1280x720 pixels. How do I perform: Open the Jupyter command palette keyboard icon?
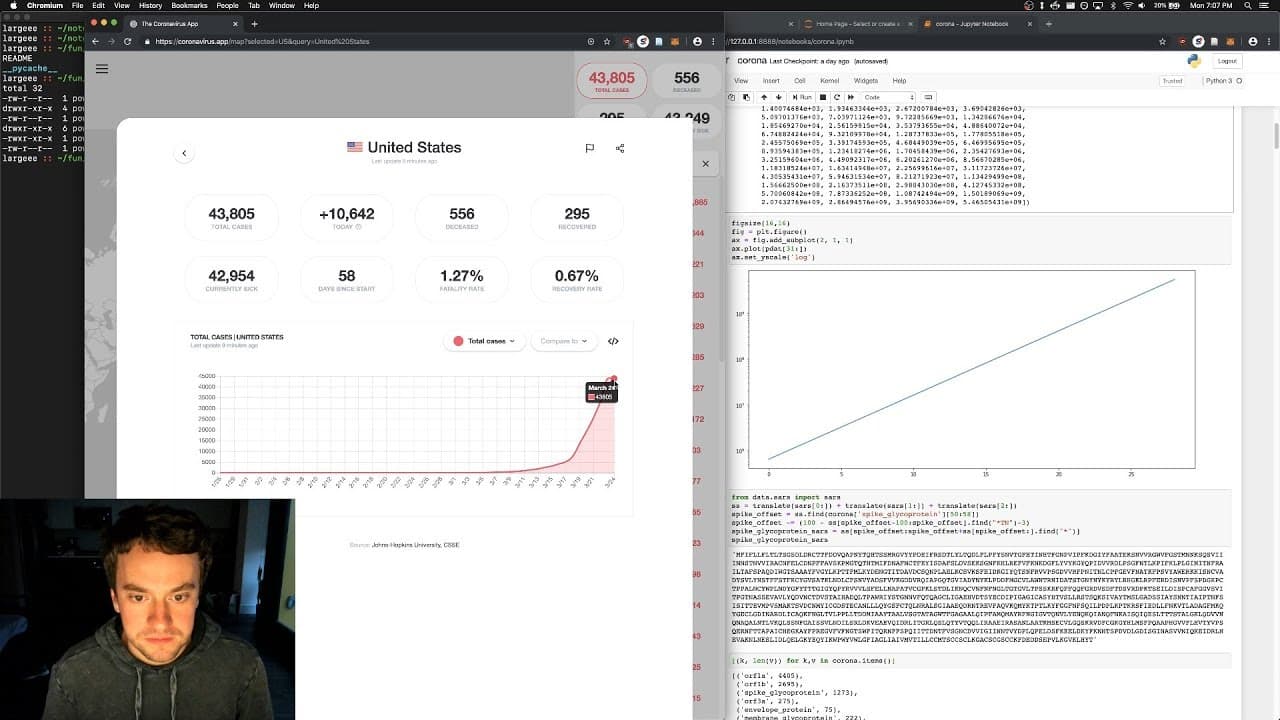coord(927,97)
